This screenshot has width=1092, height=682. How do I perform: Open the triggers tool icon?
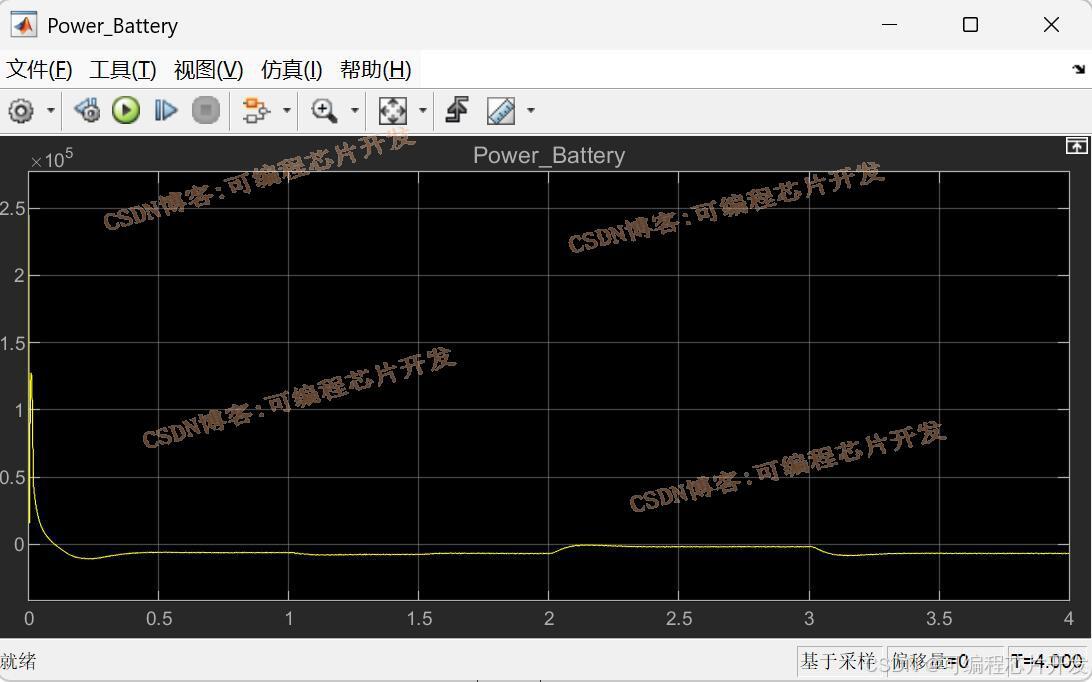[x=457, y=110]
